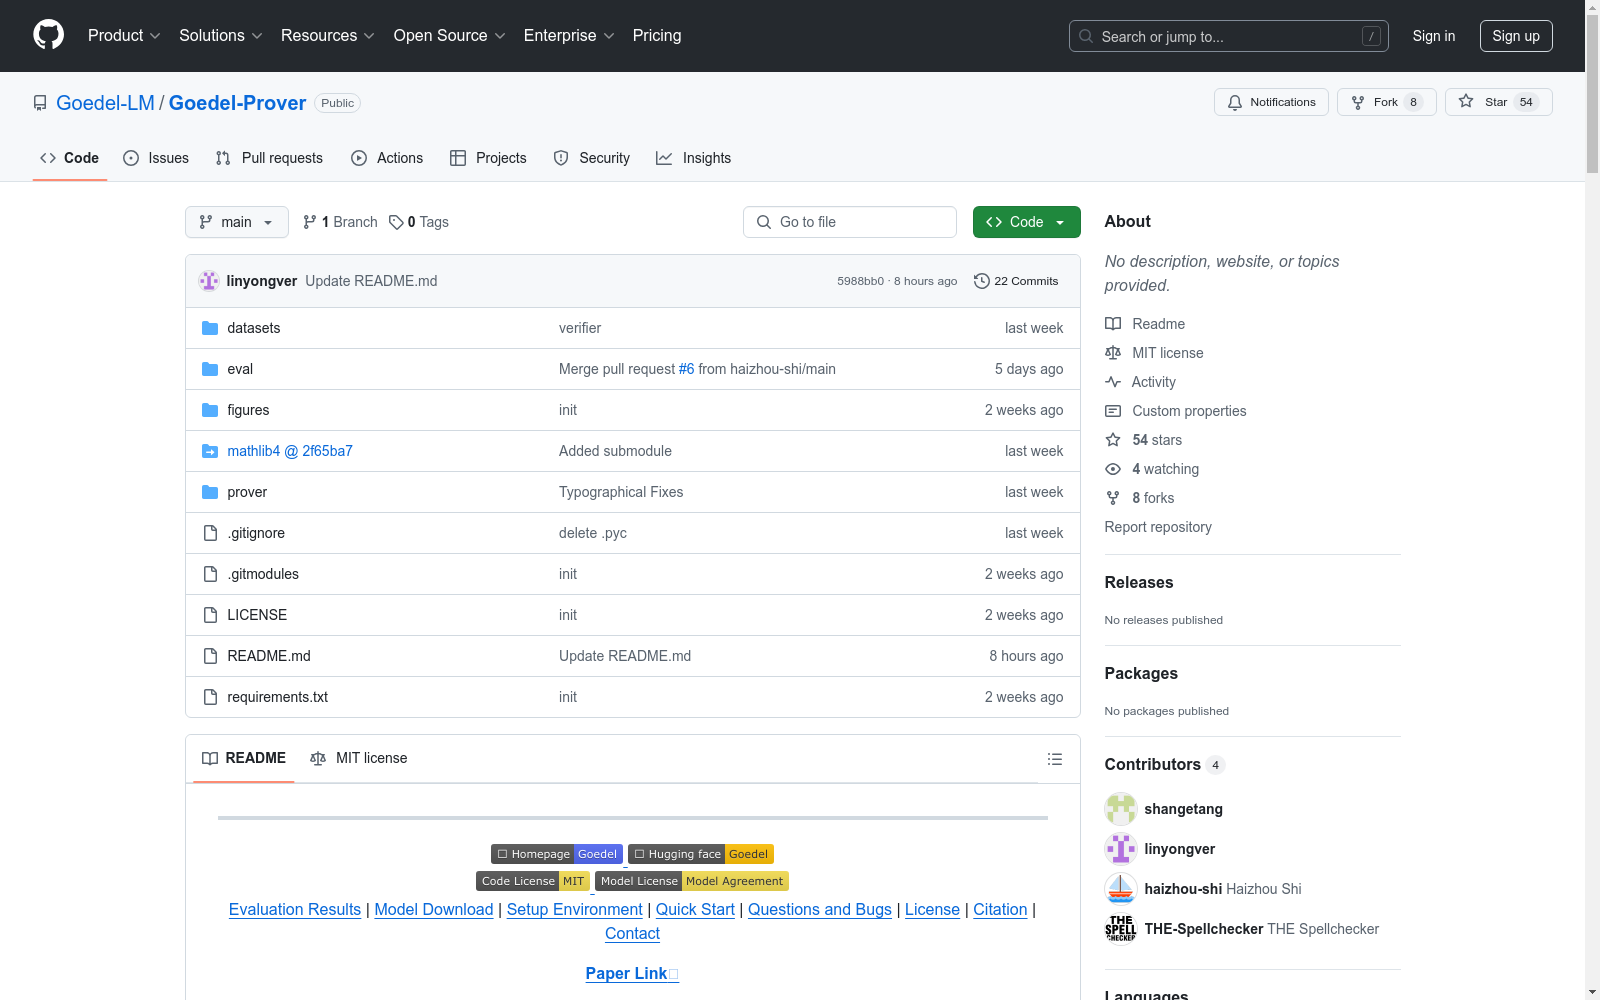1600x1000 pixels.
Task: Switch to the Pull requests tab
Action: (x=269, y=158)
